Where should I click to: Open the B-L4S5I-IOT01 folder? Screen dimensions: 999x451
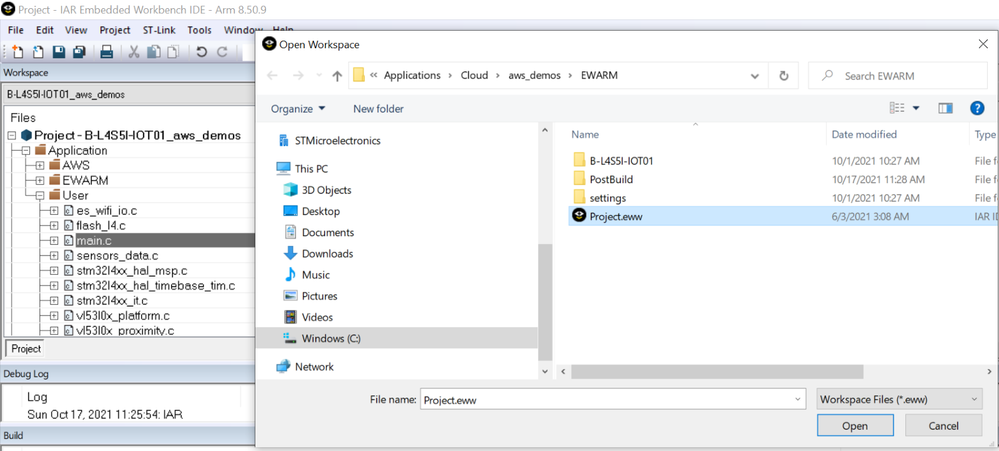pos(621,161)
